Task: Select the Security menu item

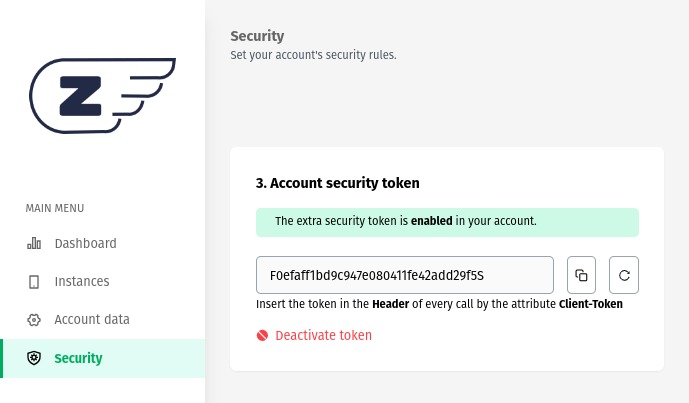Action: click(78, 358)
